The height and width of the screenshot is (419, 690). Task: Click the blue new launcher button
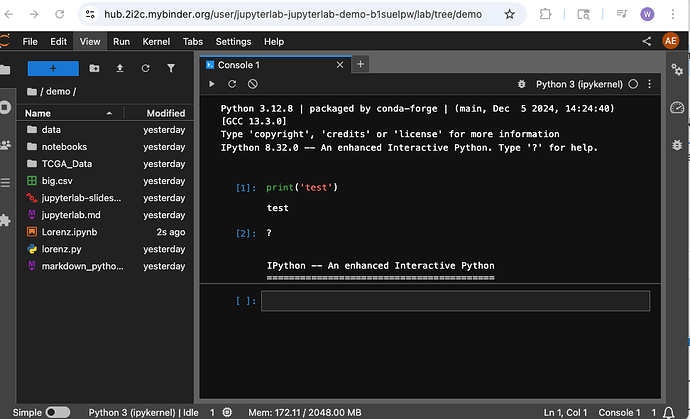52,68
